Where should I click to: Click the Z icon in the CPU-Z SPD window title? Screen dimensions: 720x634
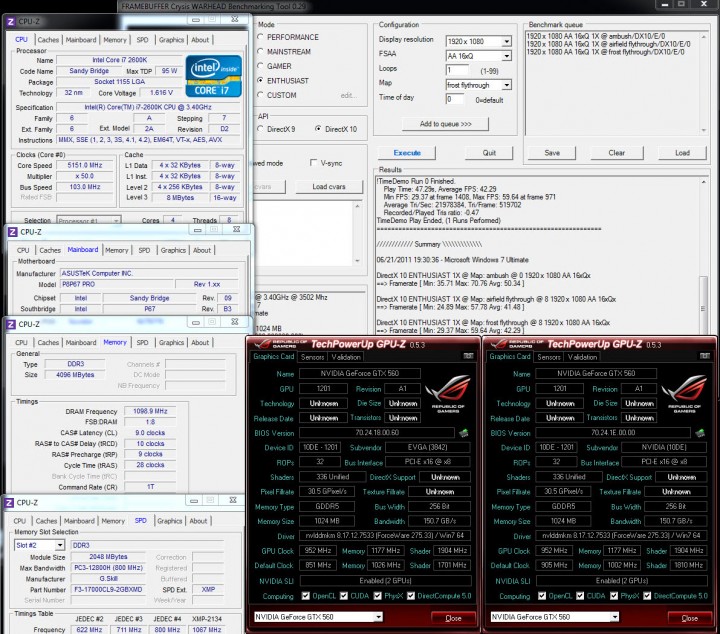click(x=9, y=503)
